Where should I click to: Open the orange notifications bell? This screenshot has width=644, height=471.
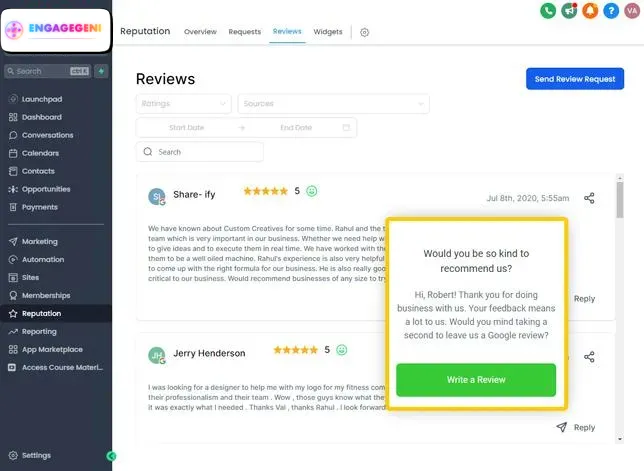coord(590,11)
